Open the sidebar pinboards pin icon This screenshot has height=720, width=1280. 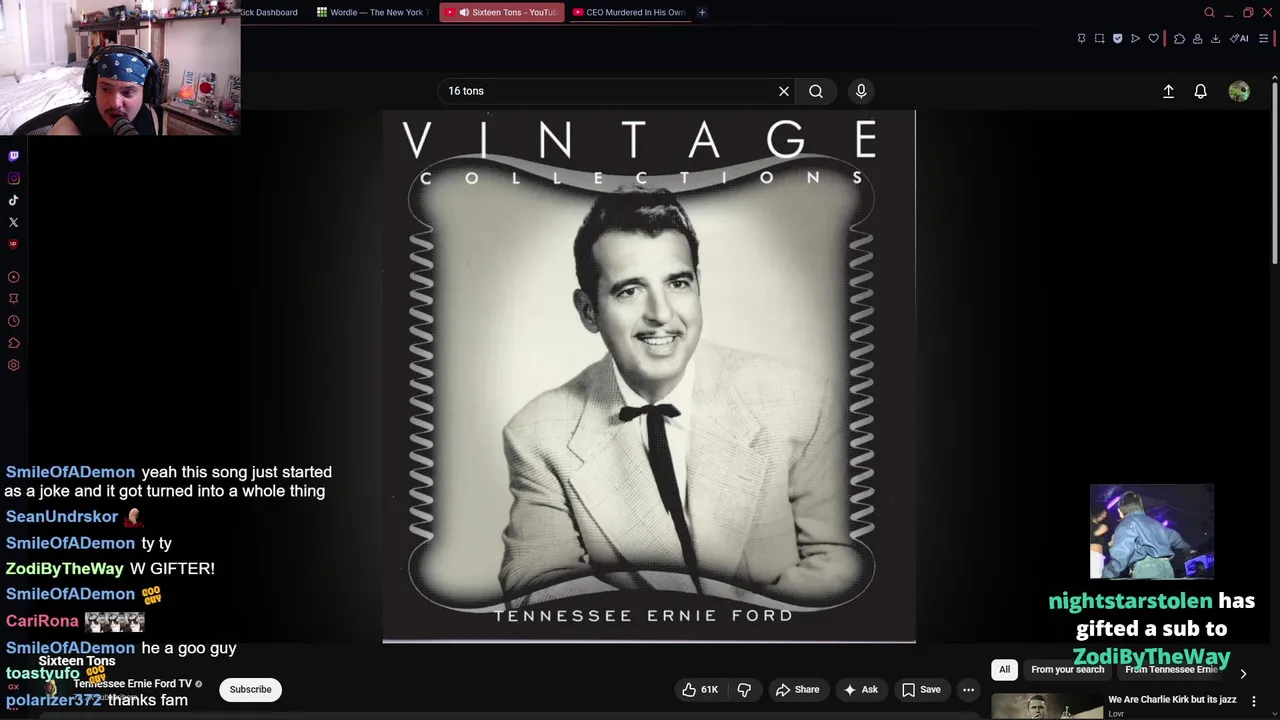tap(14, 299)
